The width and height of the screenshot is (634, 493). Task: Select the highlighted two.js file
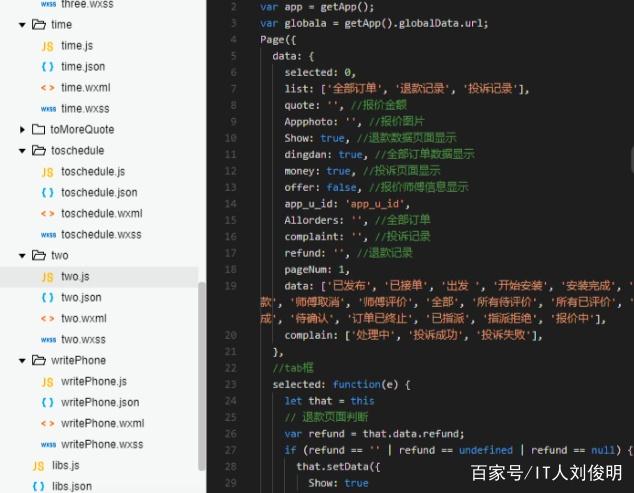tap(75, 277)
